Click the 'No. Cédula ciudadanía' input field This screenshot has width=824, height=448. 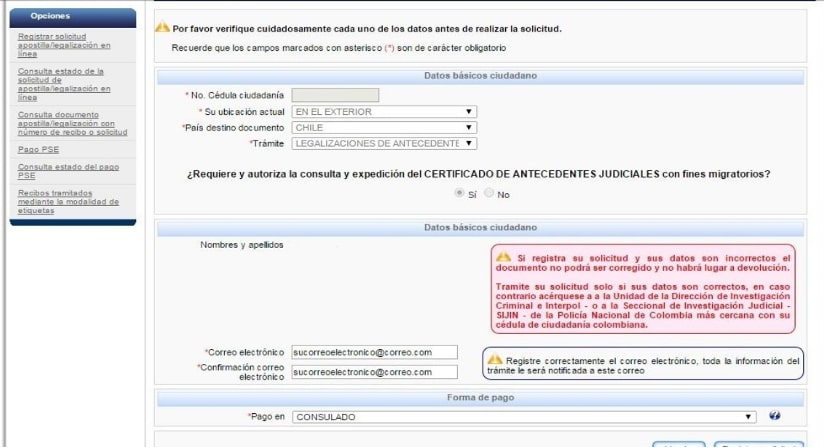(335, 95)
